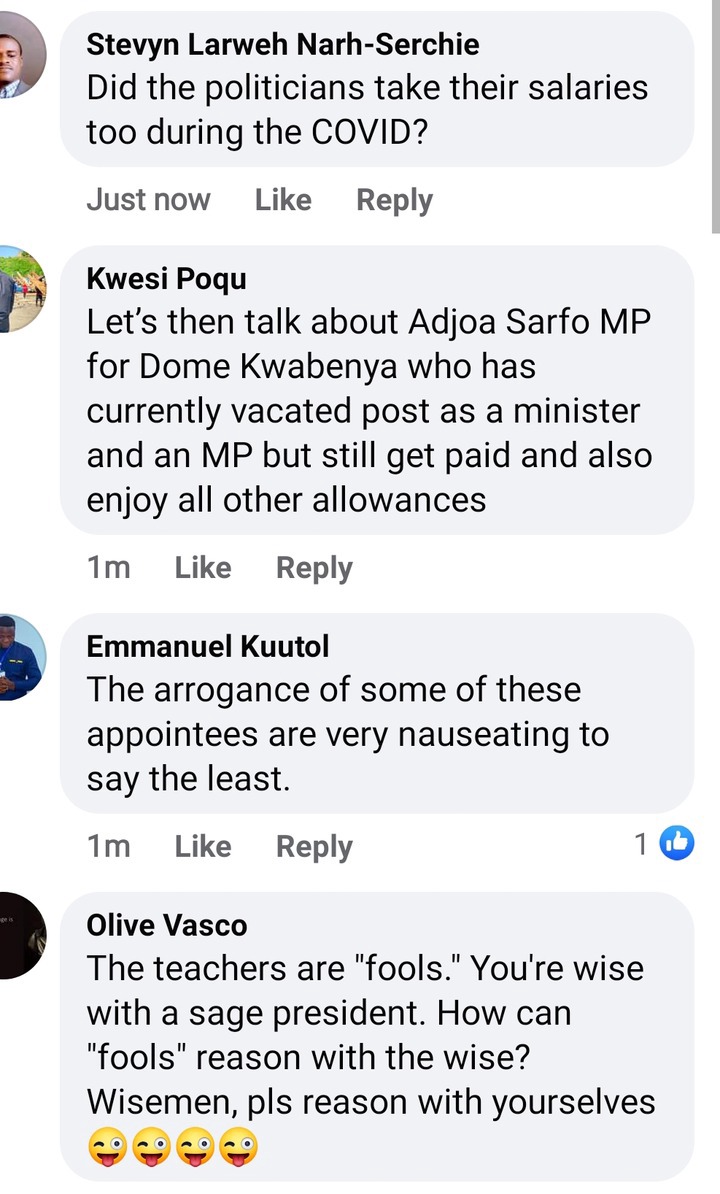Viewport: 720px width, 1194px height.
Task: Reply to Kwesi Poqu's comment
Action: tap(314, 569)
